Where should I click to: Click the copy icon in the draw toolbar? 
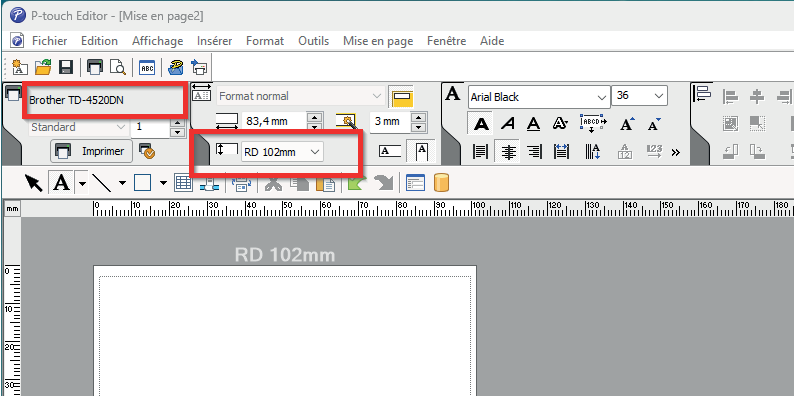(x=299, y=183)
